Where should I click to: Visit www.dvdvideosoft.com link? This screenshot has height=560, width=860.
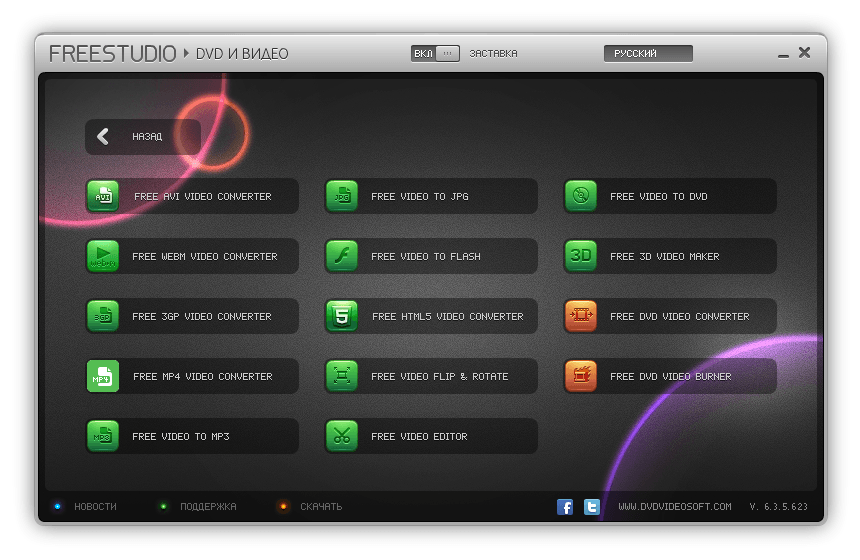pyautogui.click(x=675, y=507)
